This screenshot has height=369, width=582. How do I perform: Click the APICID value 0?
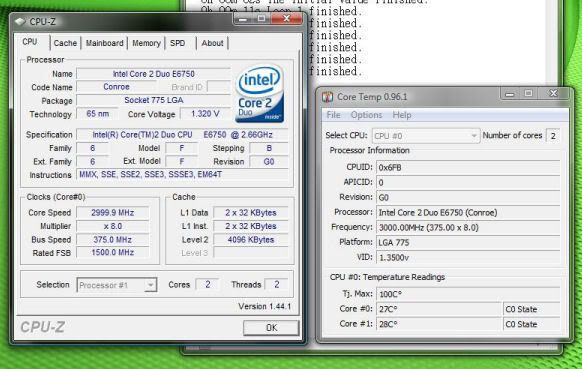[468, 182]
